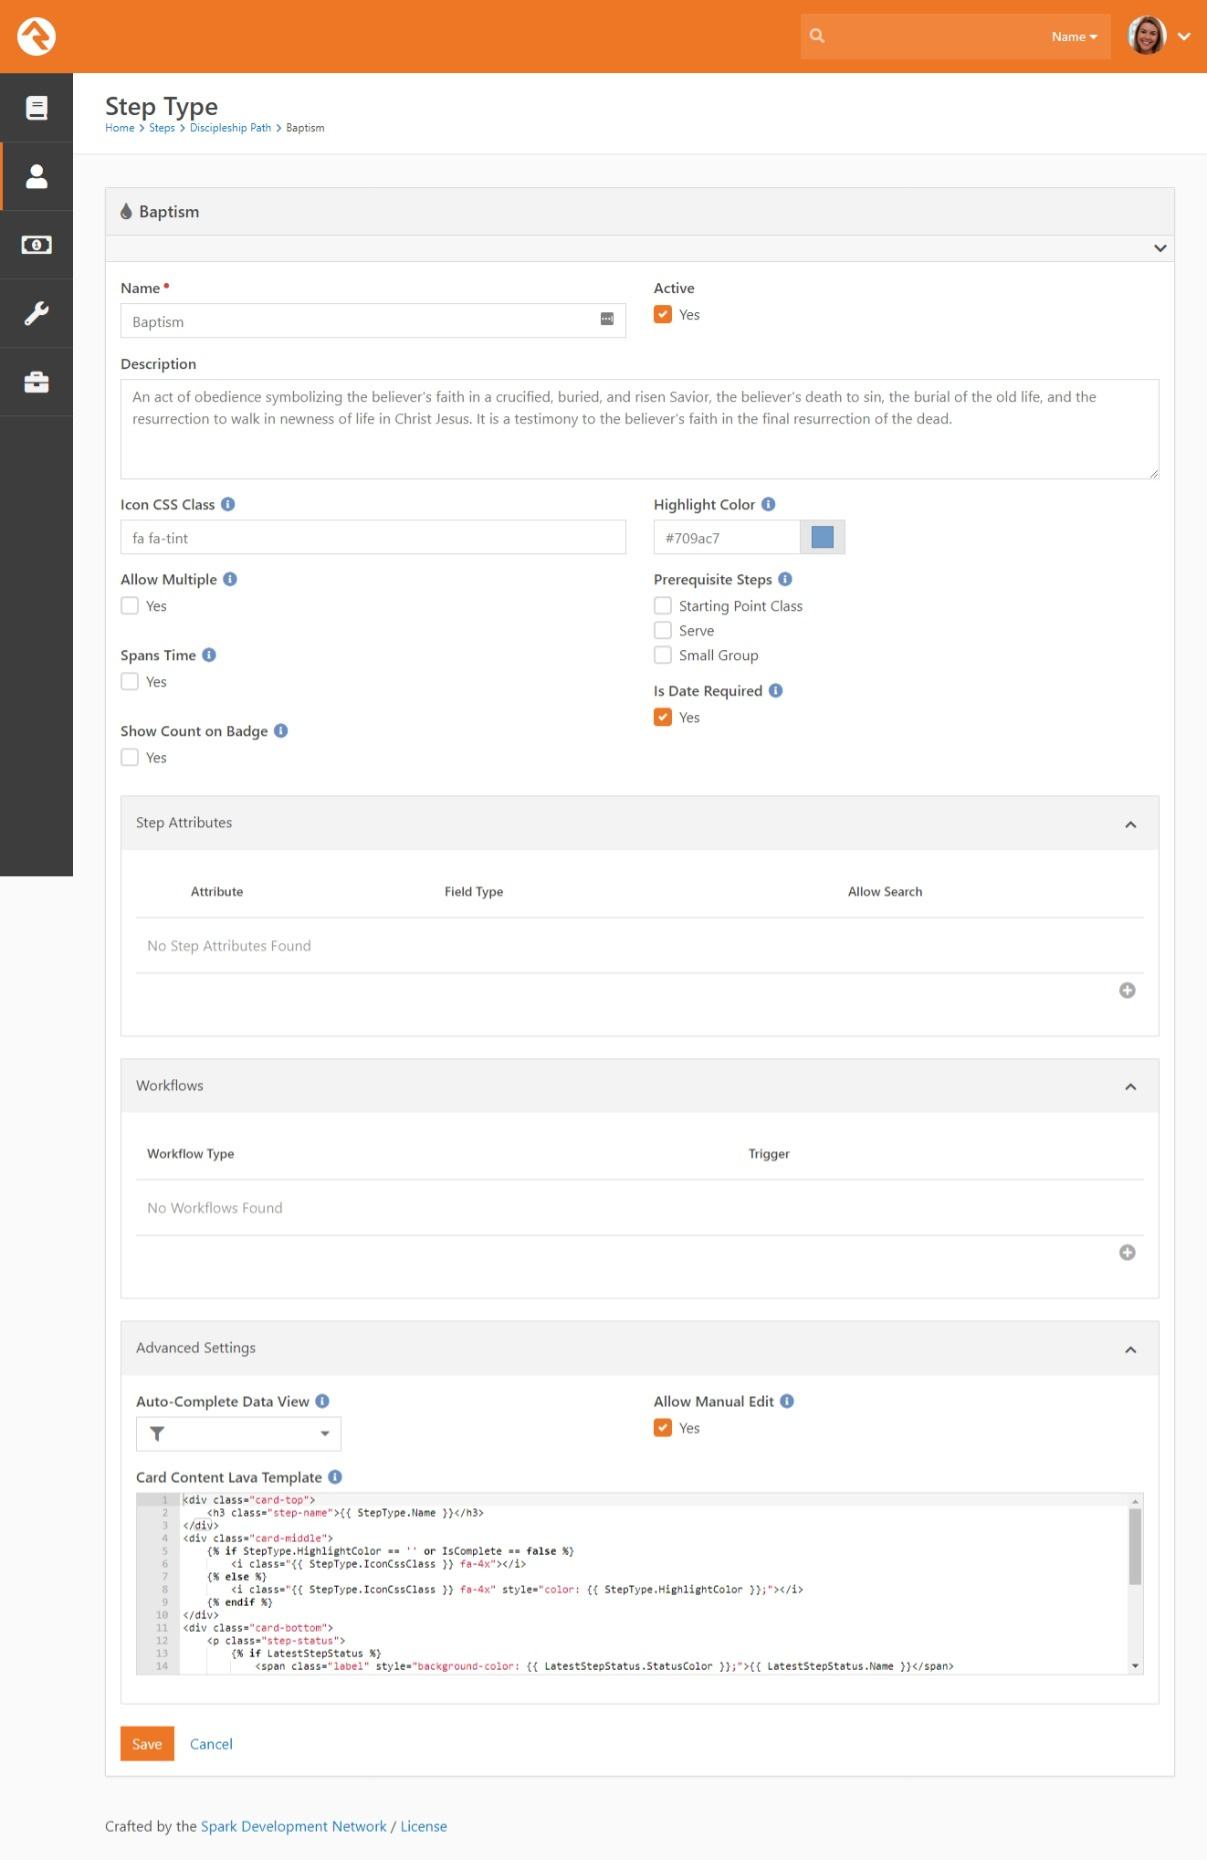Collapse the Step Attributes section
The height and width of the screenshot is (1860, 1207).
coord(1131,825)
